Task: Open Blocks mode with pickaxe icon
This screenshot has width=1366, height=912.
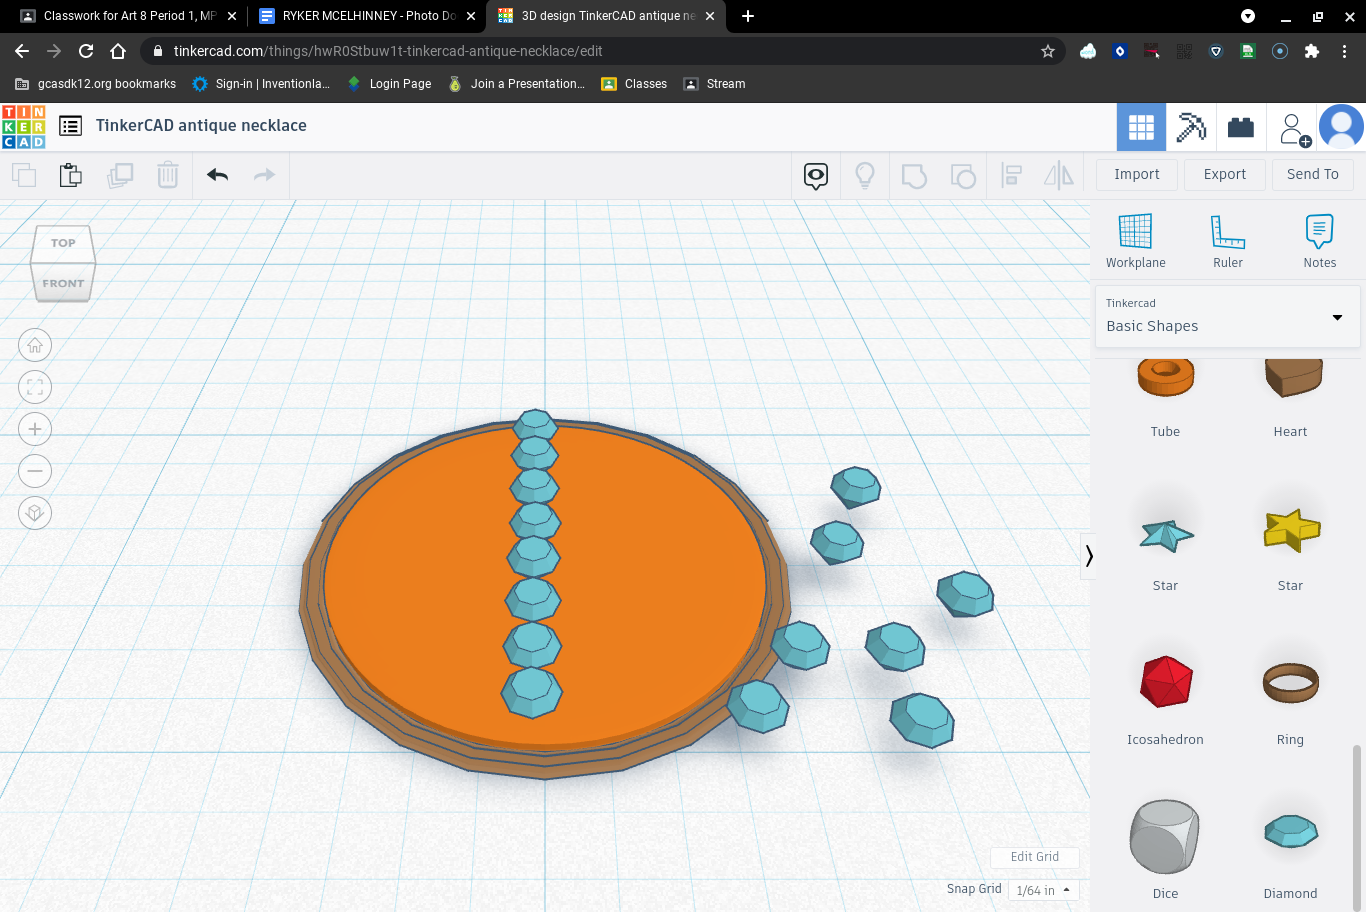Action: coord(1191,127)
